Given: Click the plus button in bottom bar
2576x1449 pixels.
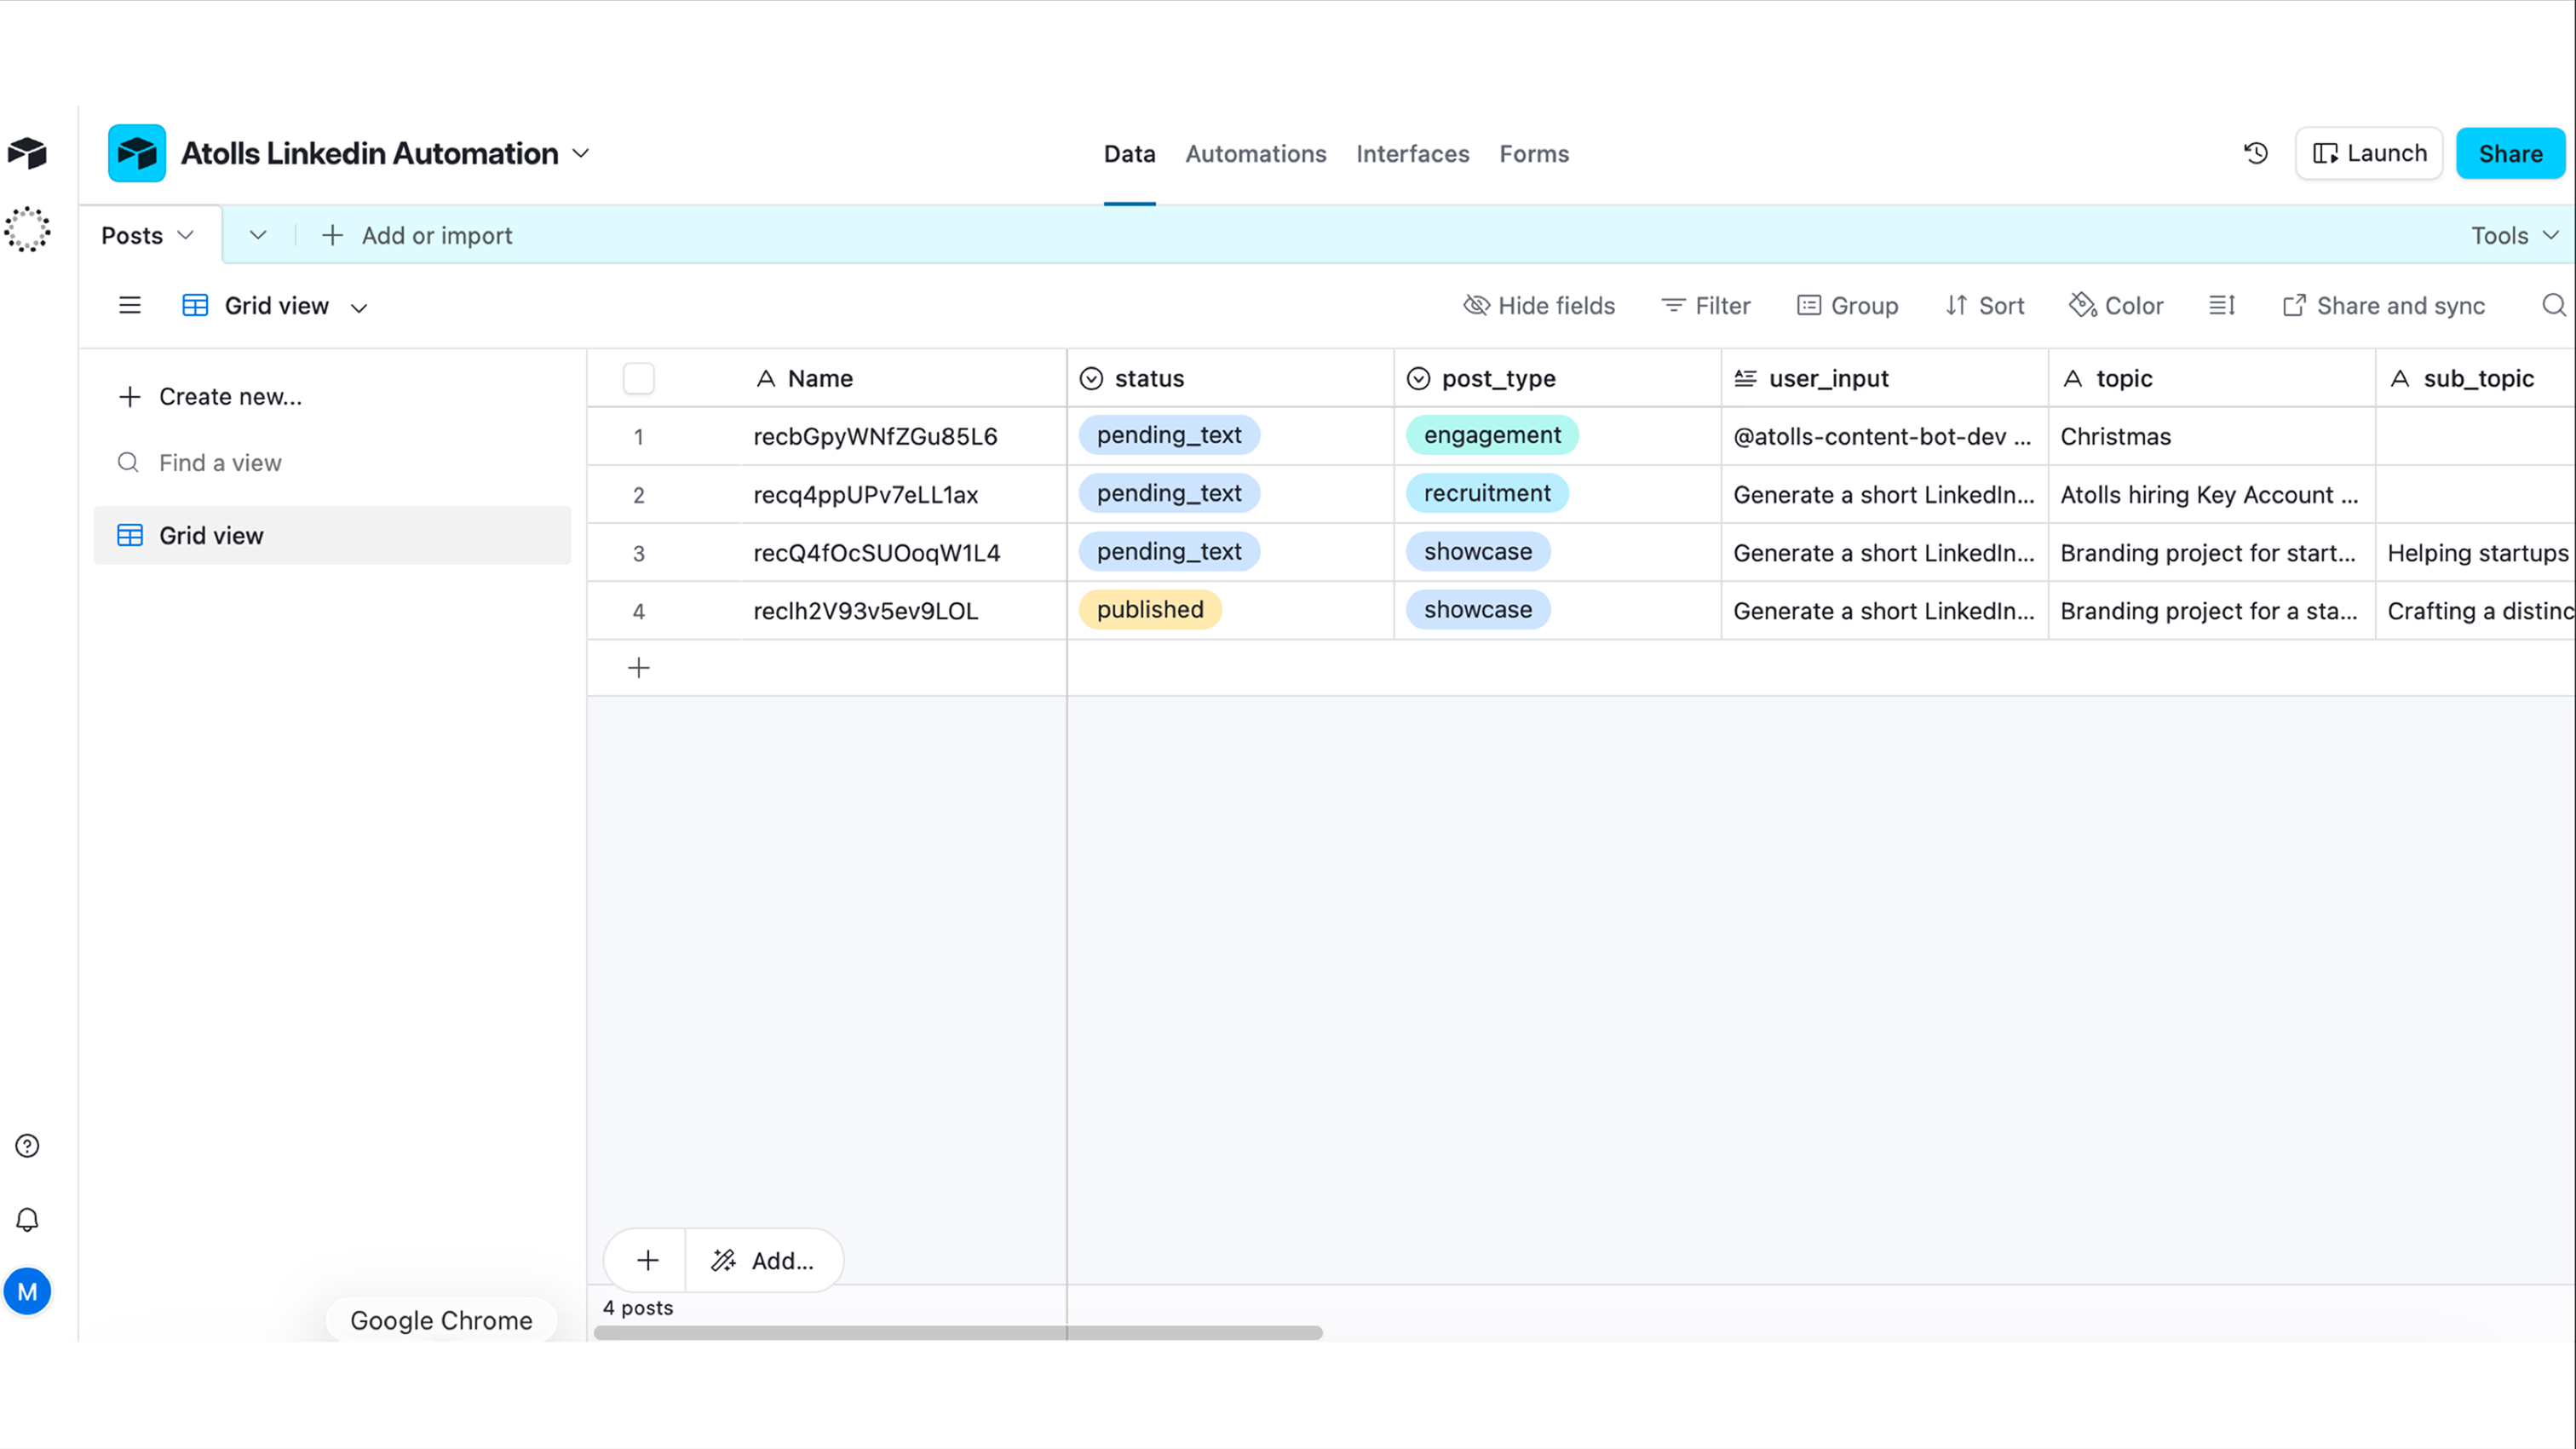Looking at the screenshot, I should pyautogui.click(x=647, y=1260).
